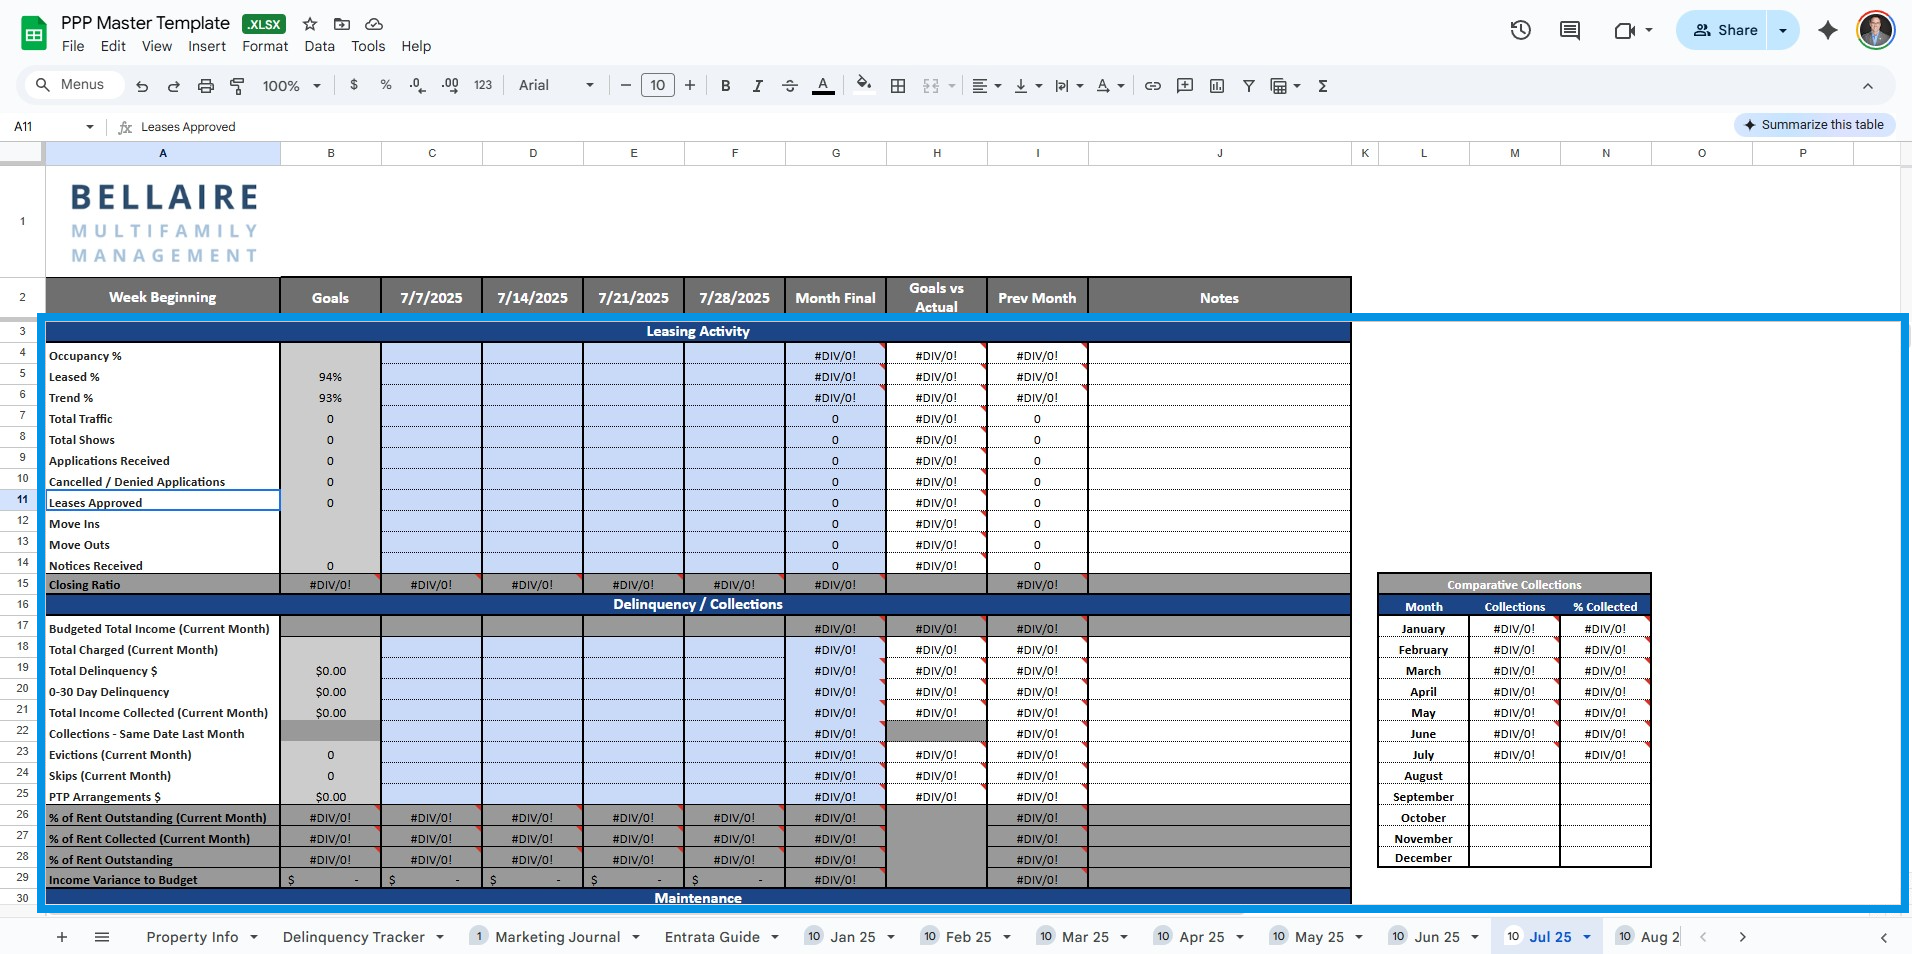Insert a chart from the toolbar
Image resolution: width=1912 pixels, height=954 pixels.
click(1216, 86)
